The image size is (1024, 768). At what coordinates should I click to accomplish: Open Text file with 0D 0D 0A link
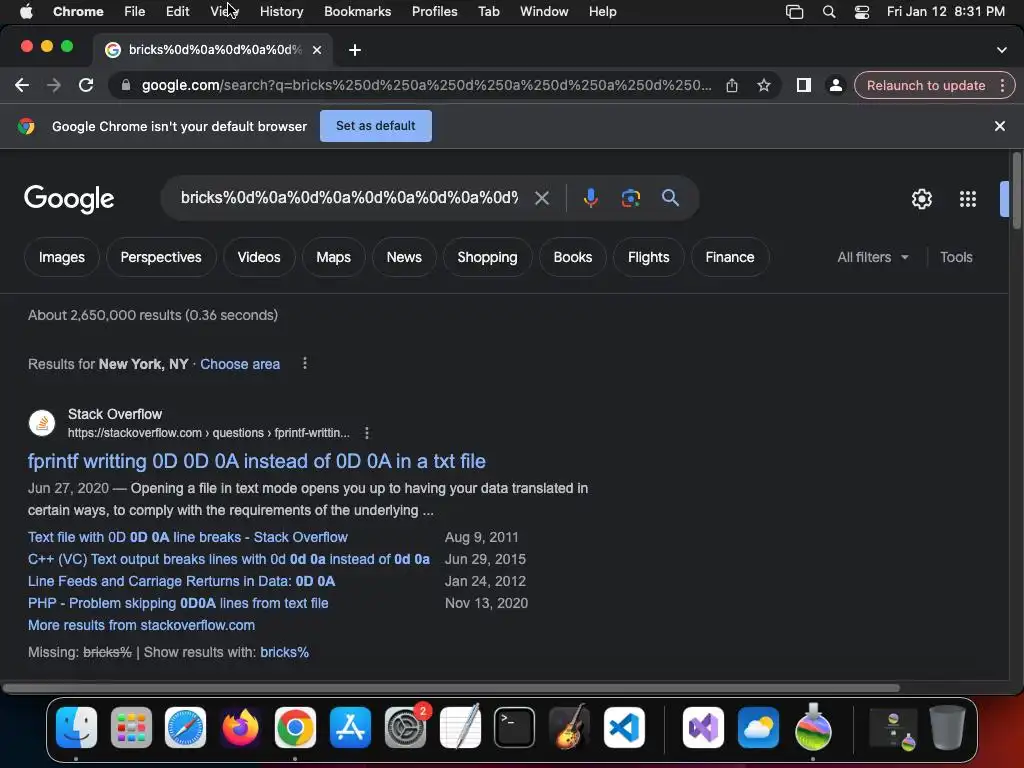point(187,537)
